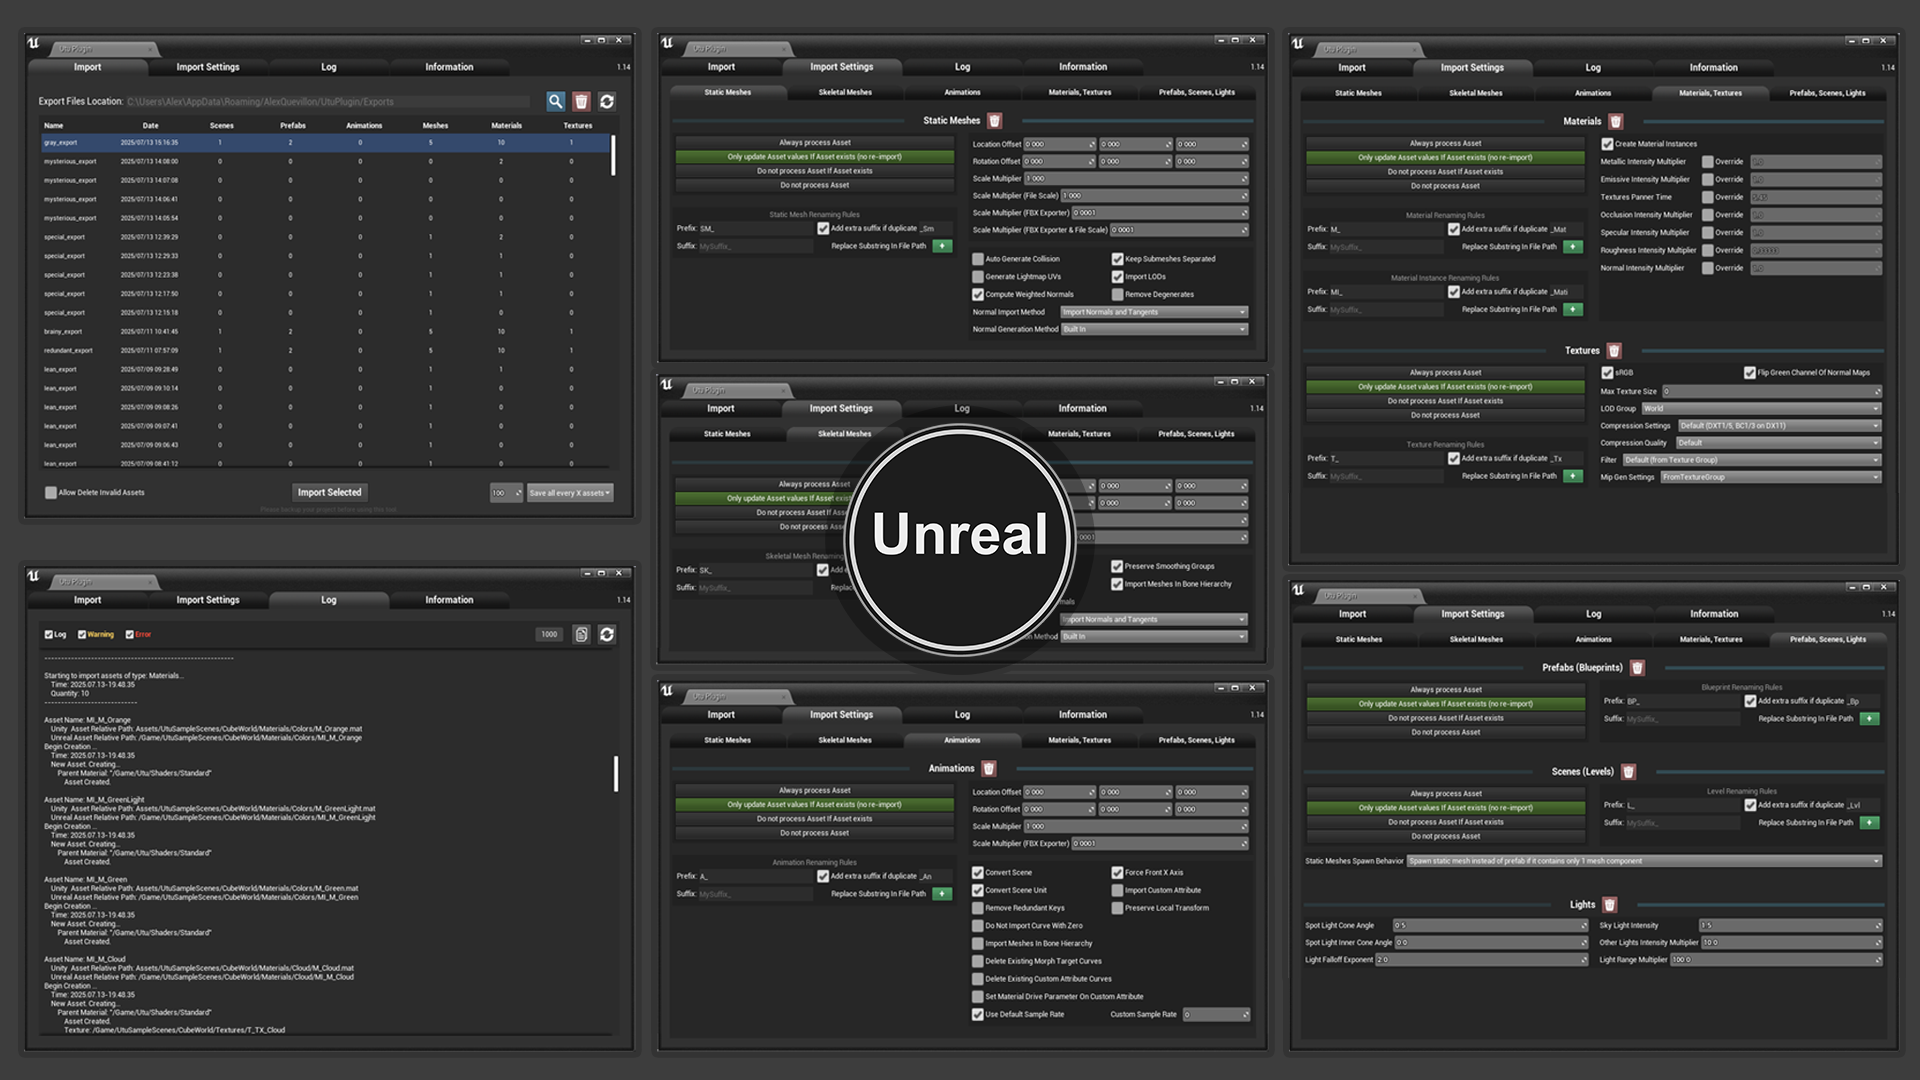Open Static Meshes subtab in Materials, Textures window
The width and height of the screenshot is (1920, 1080).
tap(1358, 93)
